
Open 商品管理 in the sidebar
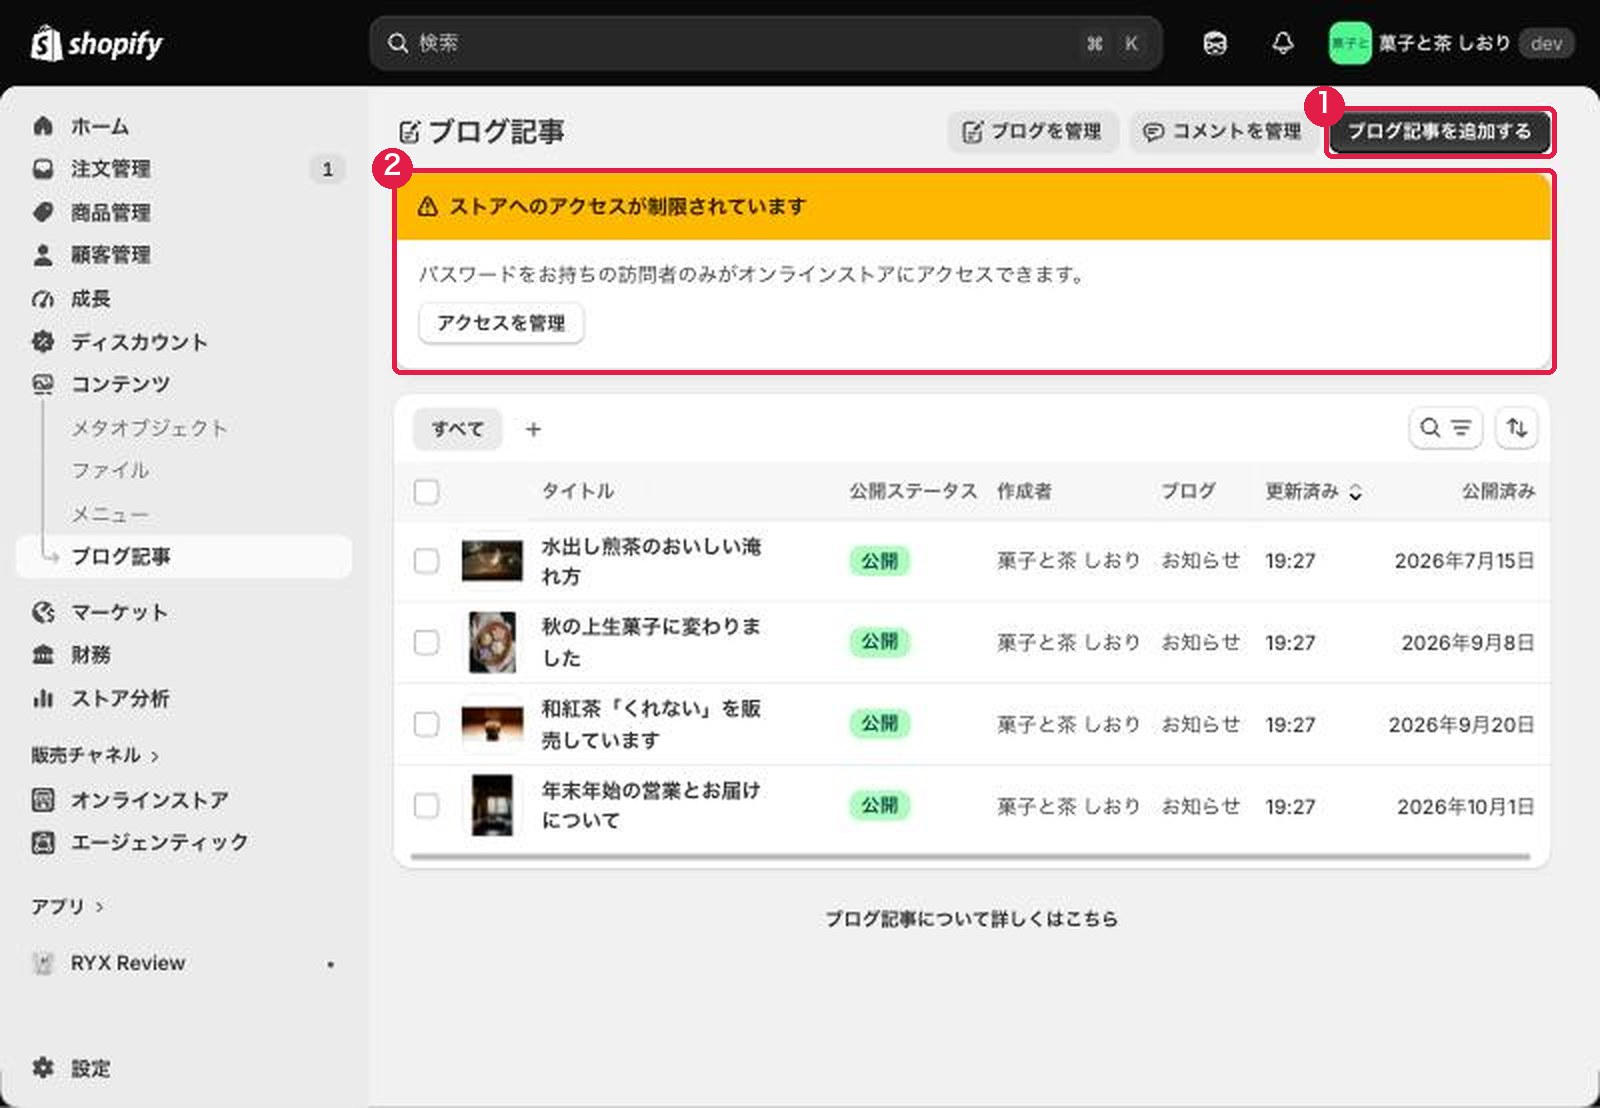184,212
